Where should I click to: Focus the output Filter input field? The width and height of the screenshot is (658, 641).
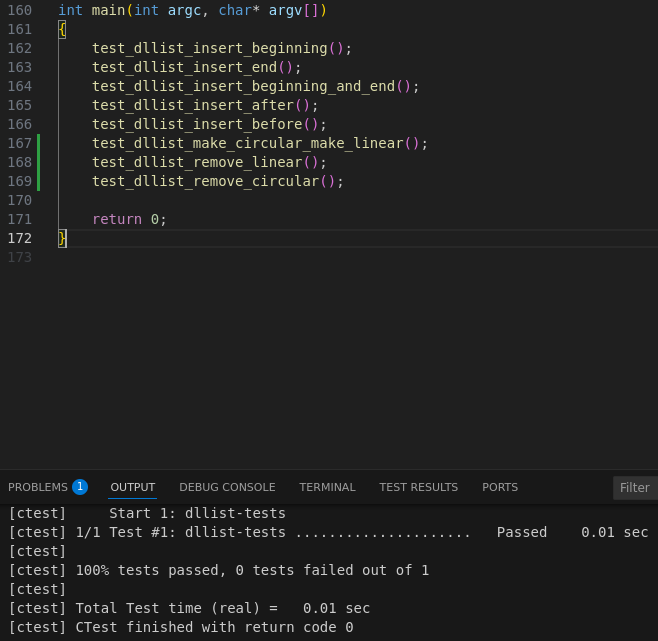(635, 488)
